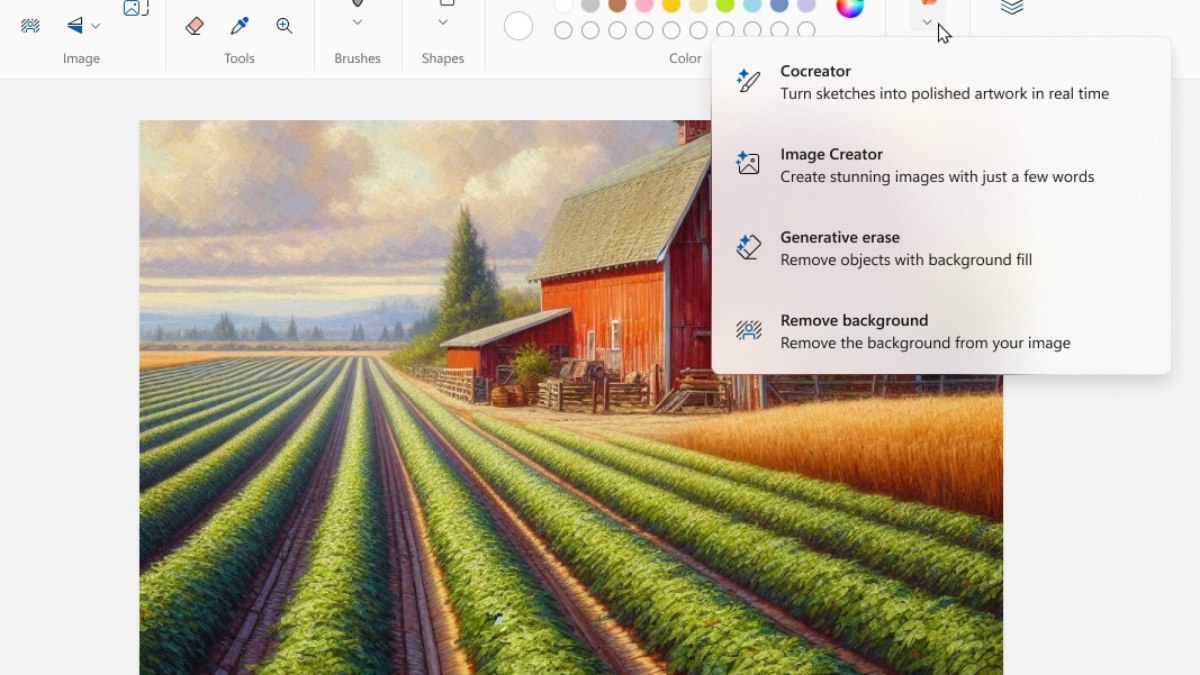This screenshot has height=675, width=1200.
Task: Select the Eraser tool
Action: [x=195, y=26]
